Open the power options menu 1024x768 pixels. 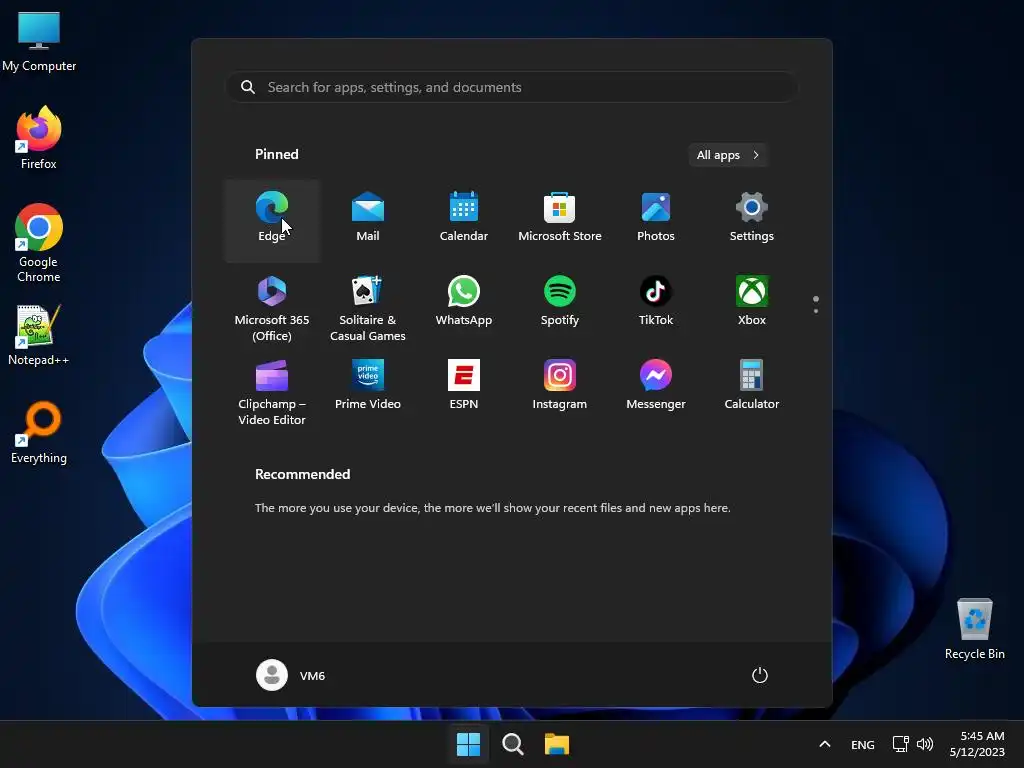point(760,675)
